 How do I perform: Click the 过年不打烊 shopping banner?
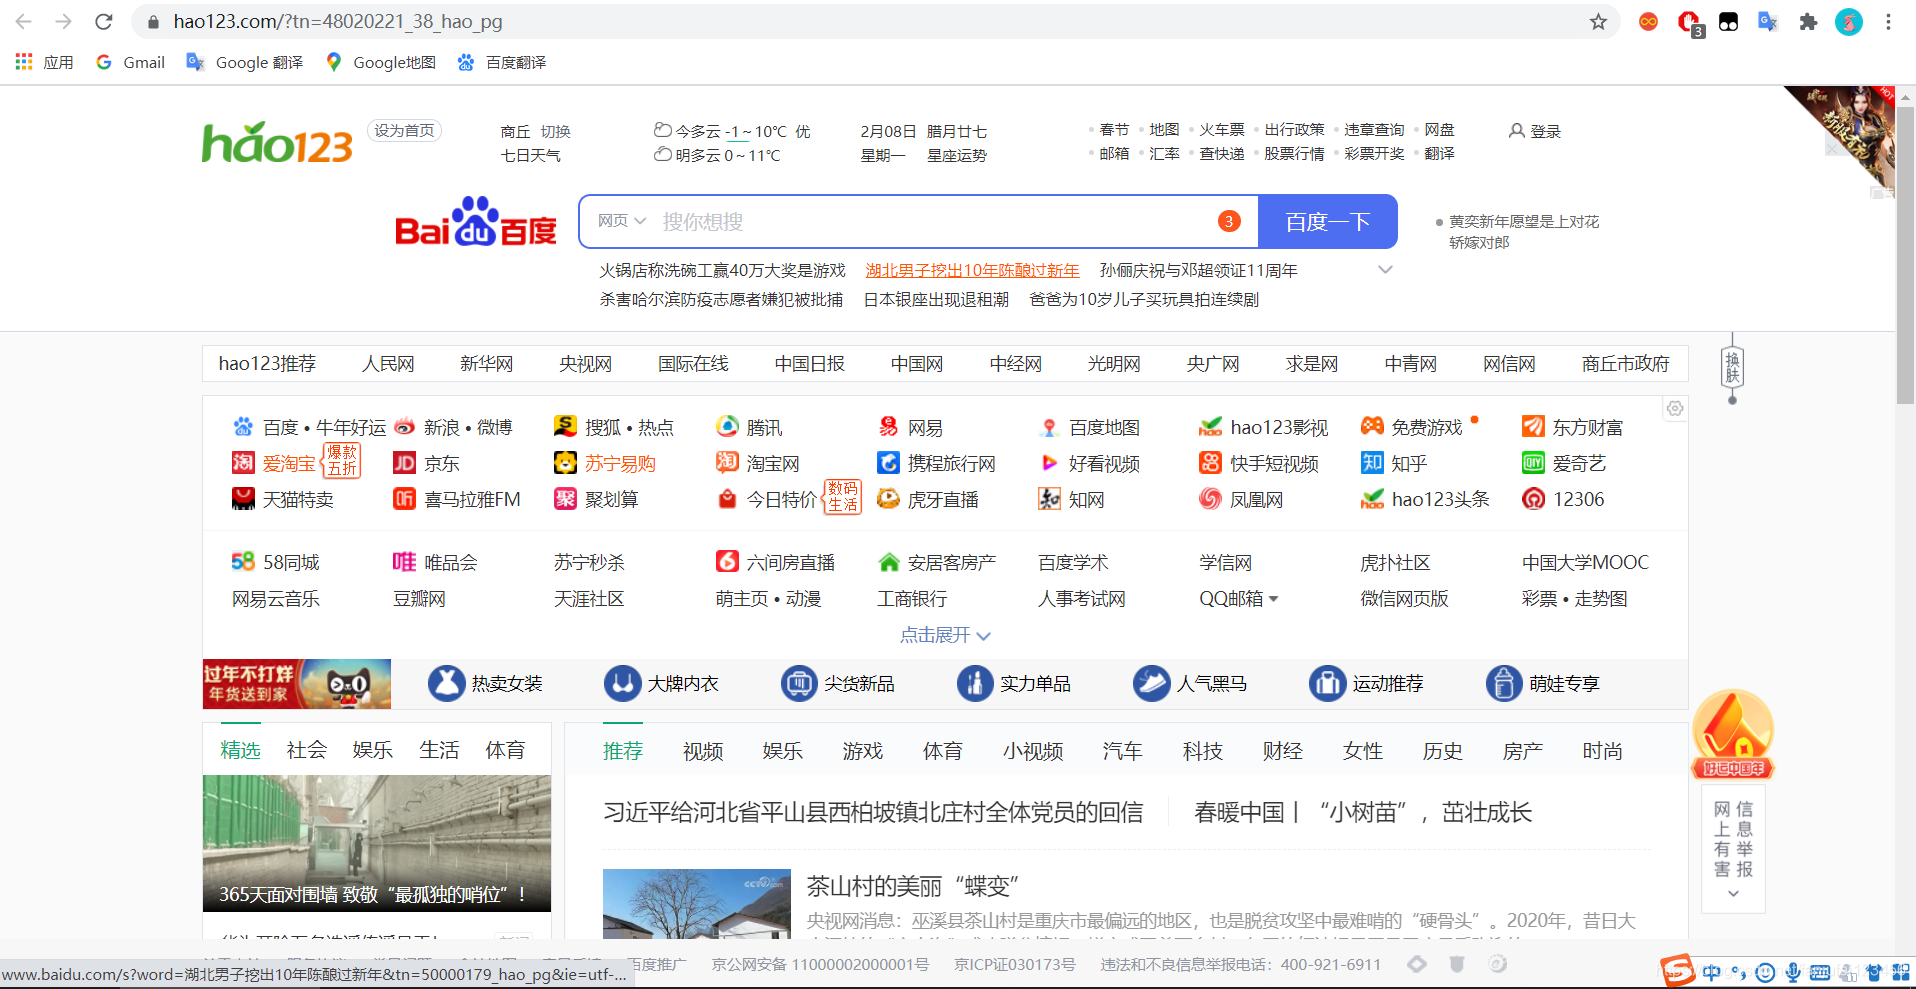(x=296, y=684)
